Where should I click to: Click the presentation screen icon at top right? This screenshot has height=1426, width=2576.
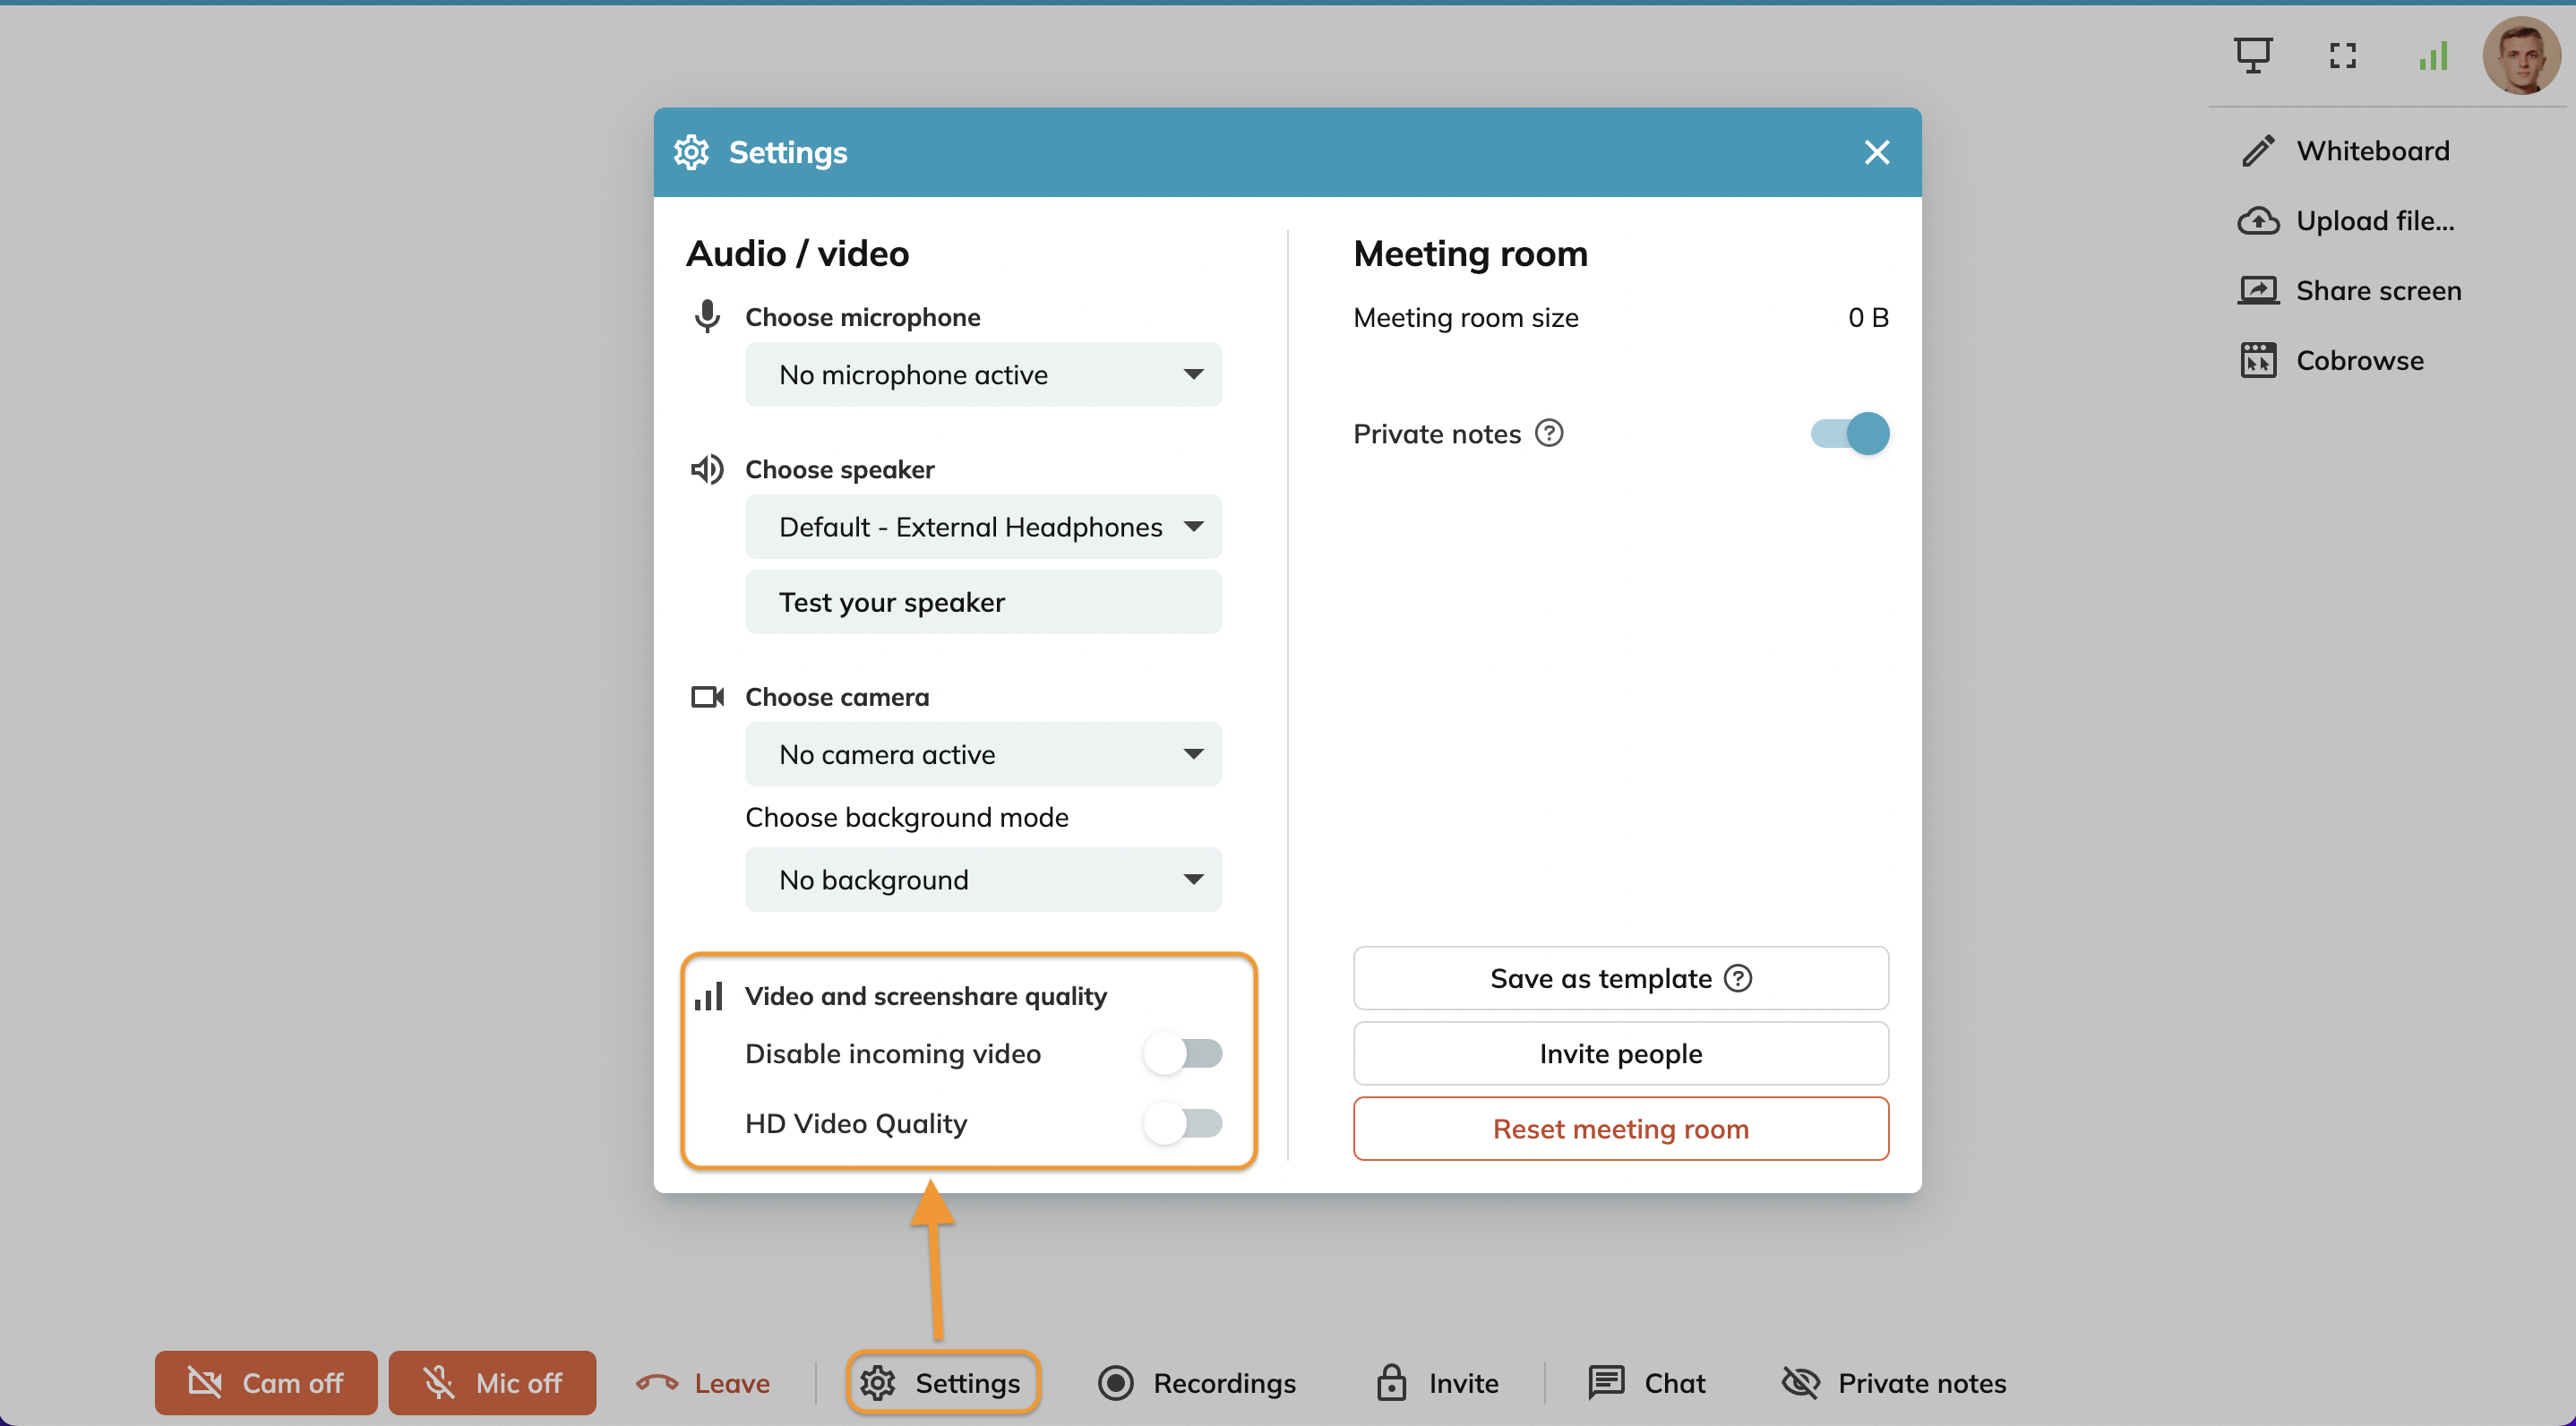pyautogui.click(x=2253, y=55)
